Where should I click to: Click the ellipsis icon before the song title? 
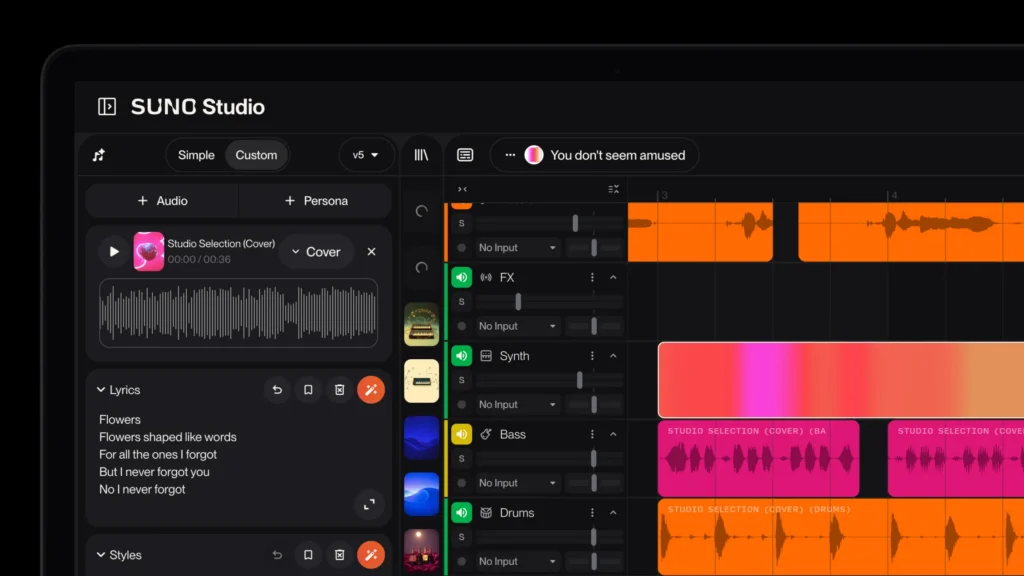(510, 155)
